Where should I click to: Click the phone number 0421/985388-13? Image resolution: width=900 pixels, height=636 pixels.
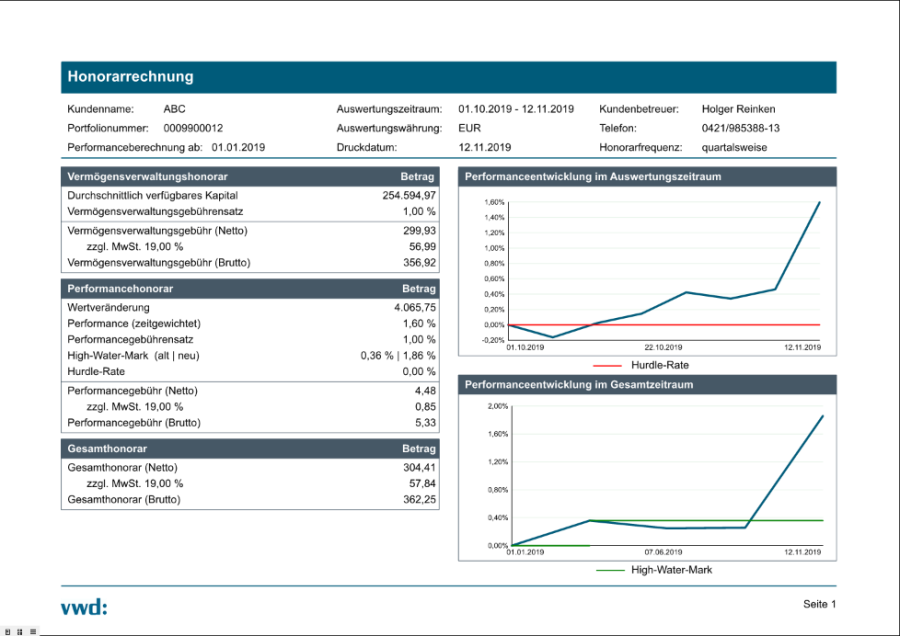click(x=740, y=128)
